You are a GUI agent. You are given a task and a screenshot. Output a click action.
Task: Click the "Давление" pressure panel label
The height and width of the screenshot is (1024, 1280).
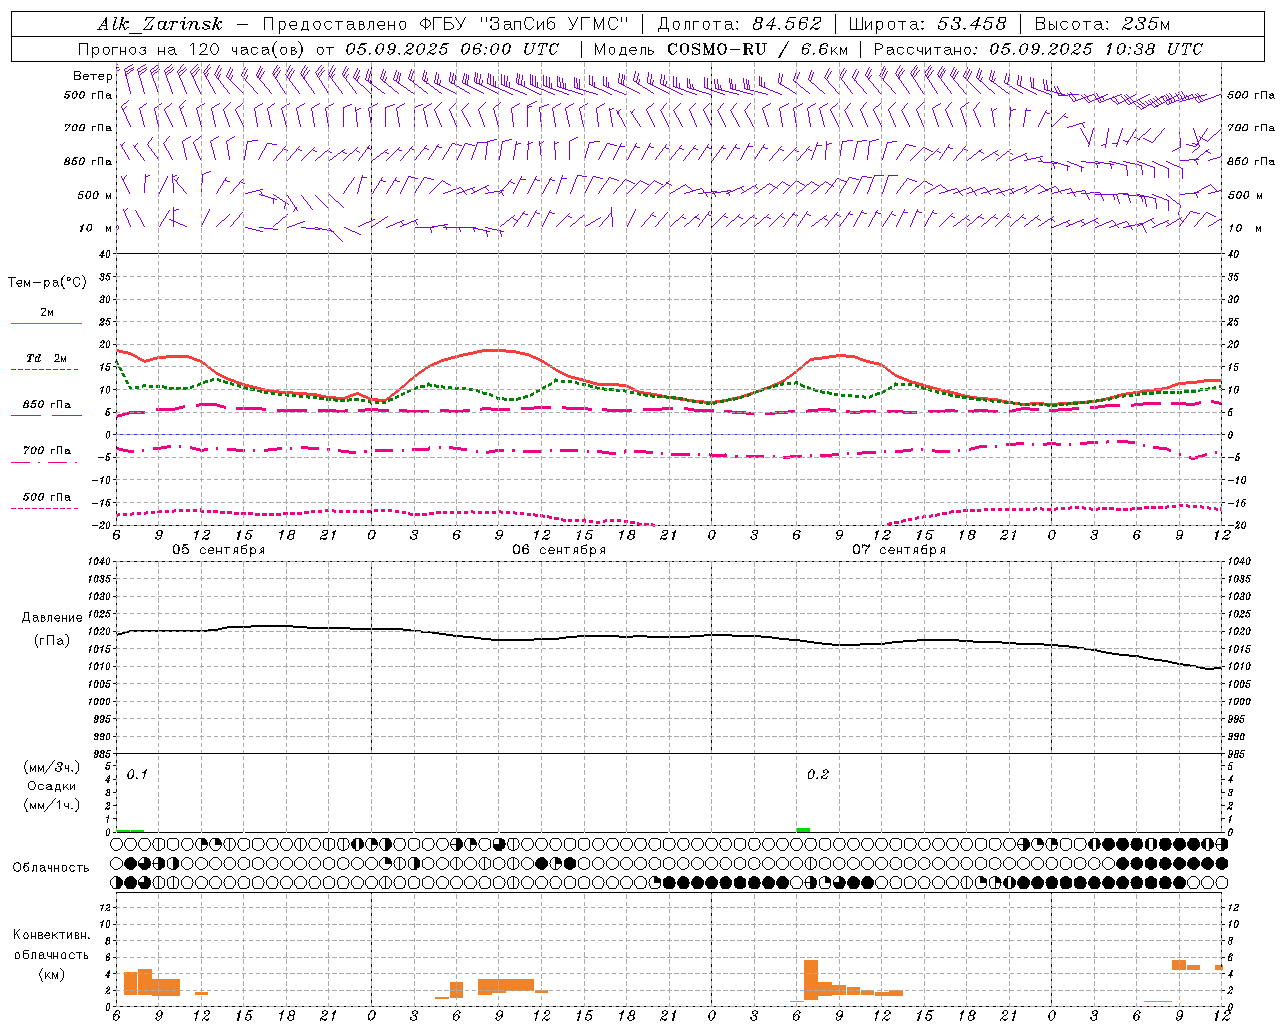[x=50, y=618]
